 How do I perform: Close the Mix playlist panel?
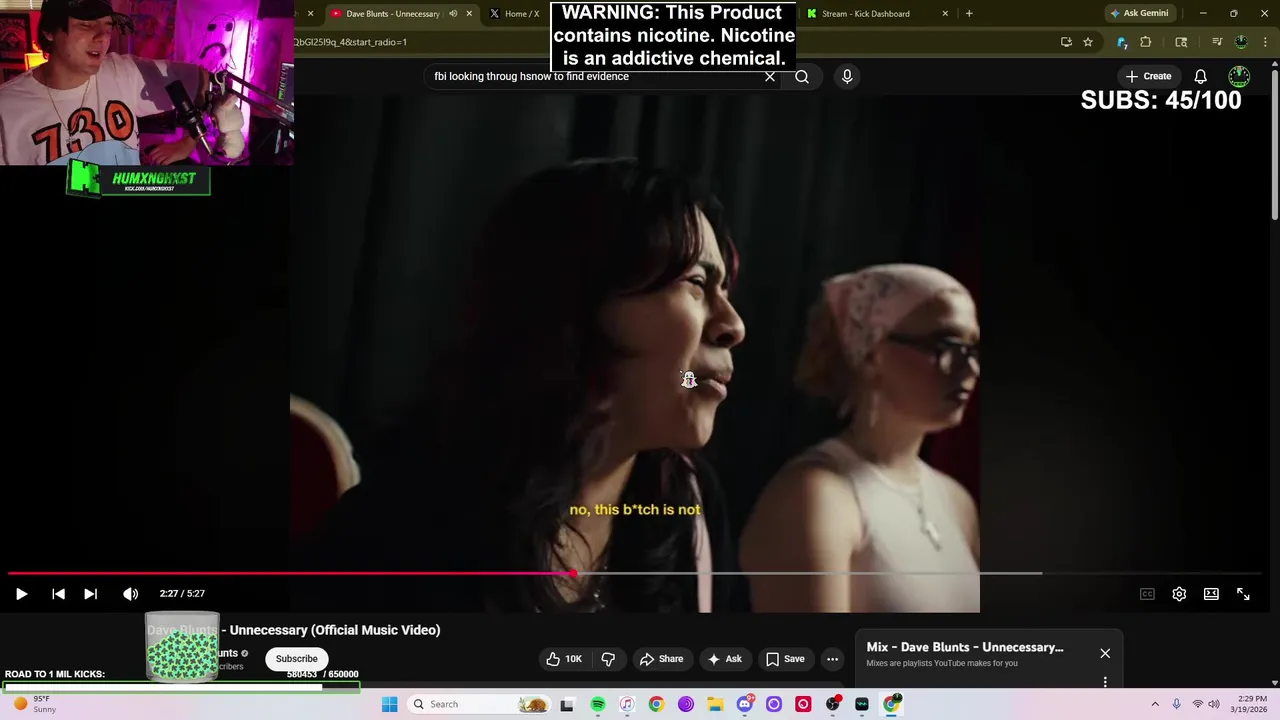[1105, 653]
